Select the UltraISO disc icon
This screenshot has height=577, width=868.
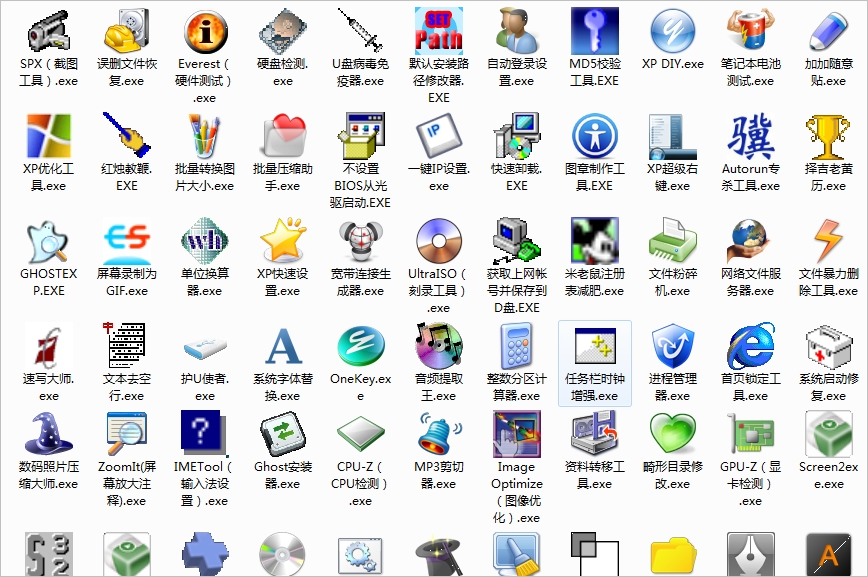point(438,240)
